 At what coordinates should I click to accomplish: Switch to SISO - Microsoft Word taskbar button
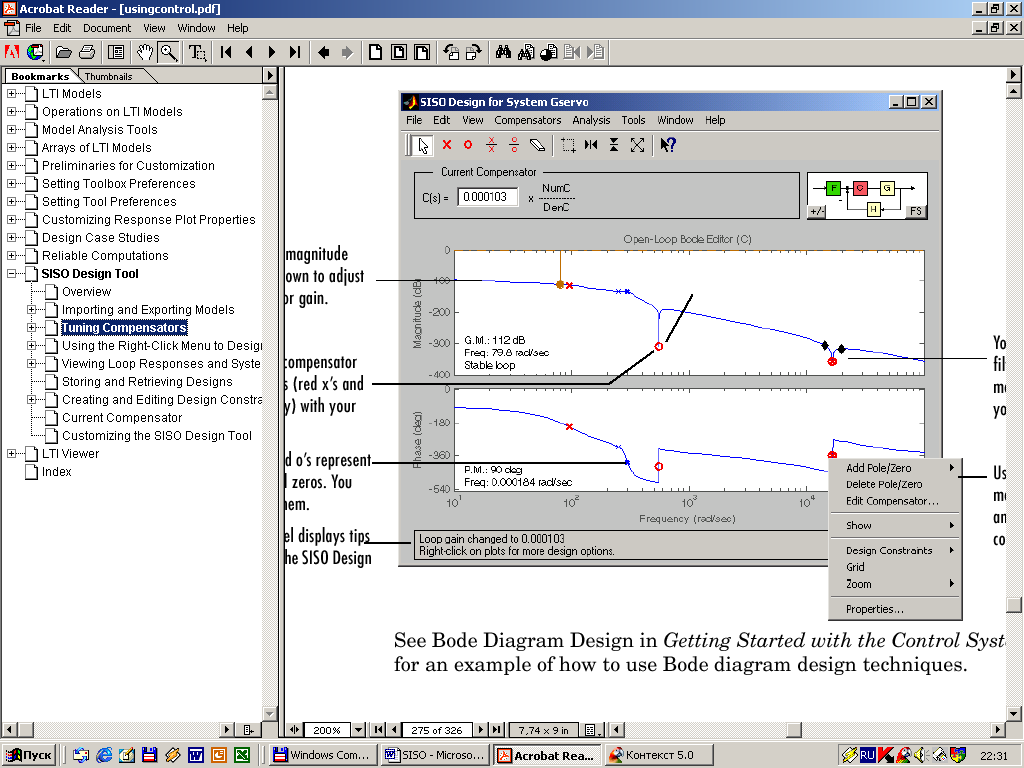[435, 755]
